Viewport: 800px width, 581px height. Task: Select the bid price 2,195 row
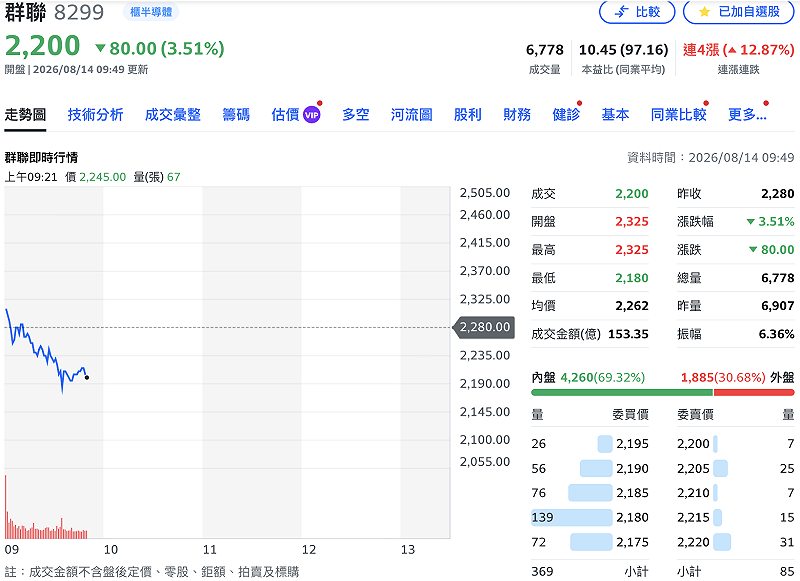click(590, 444)
